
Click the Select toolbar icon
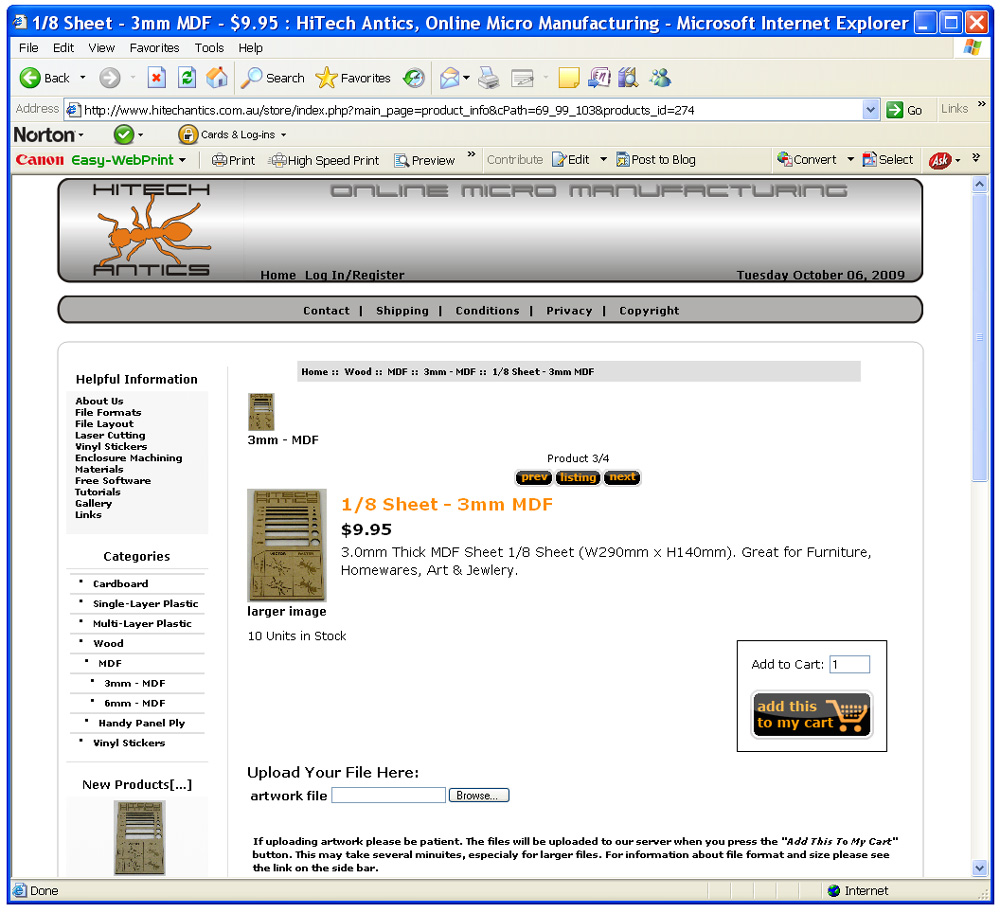pos(869,159)
